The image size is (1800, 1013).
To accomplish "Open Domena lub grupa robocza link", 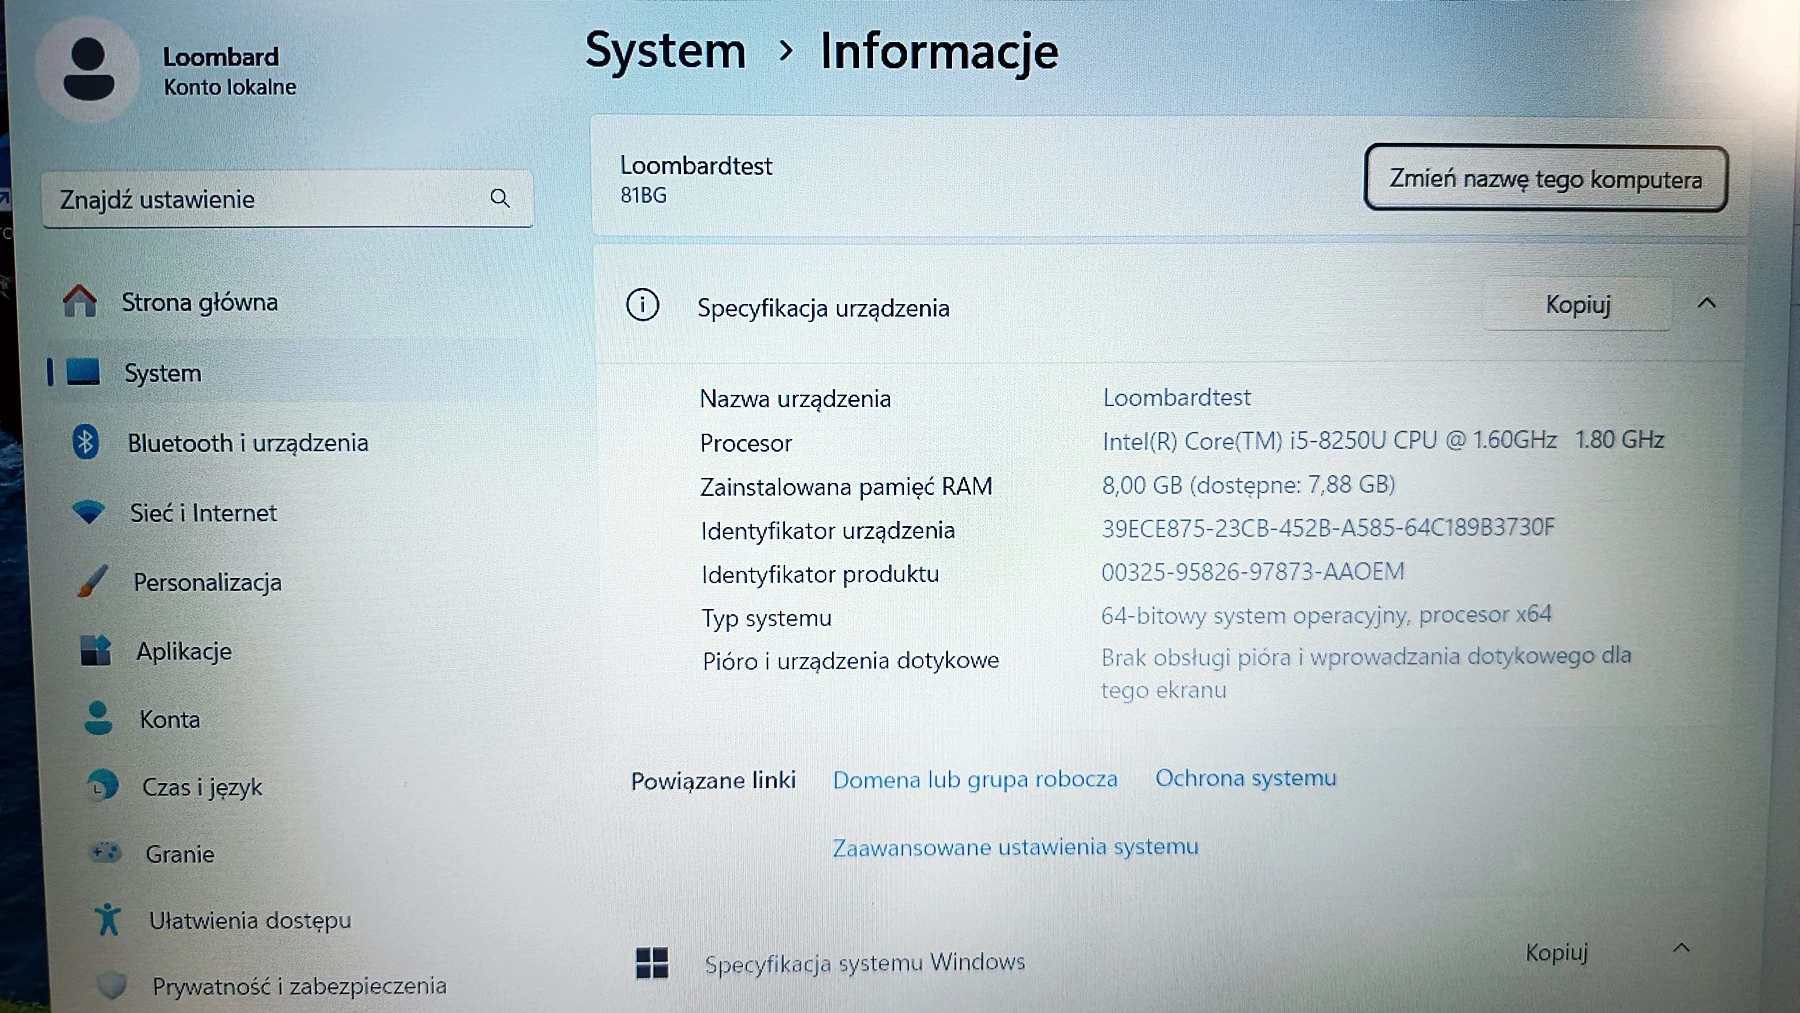I will coord(975,779).
